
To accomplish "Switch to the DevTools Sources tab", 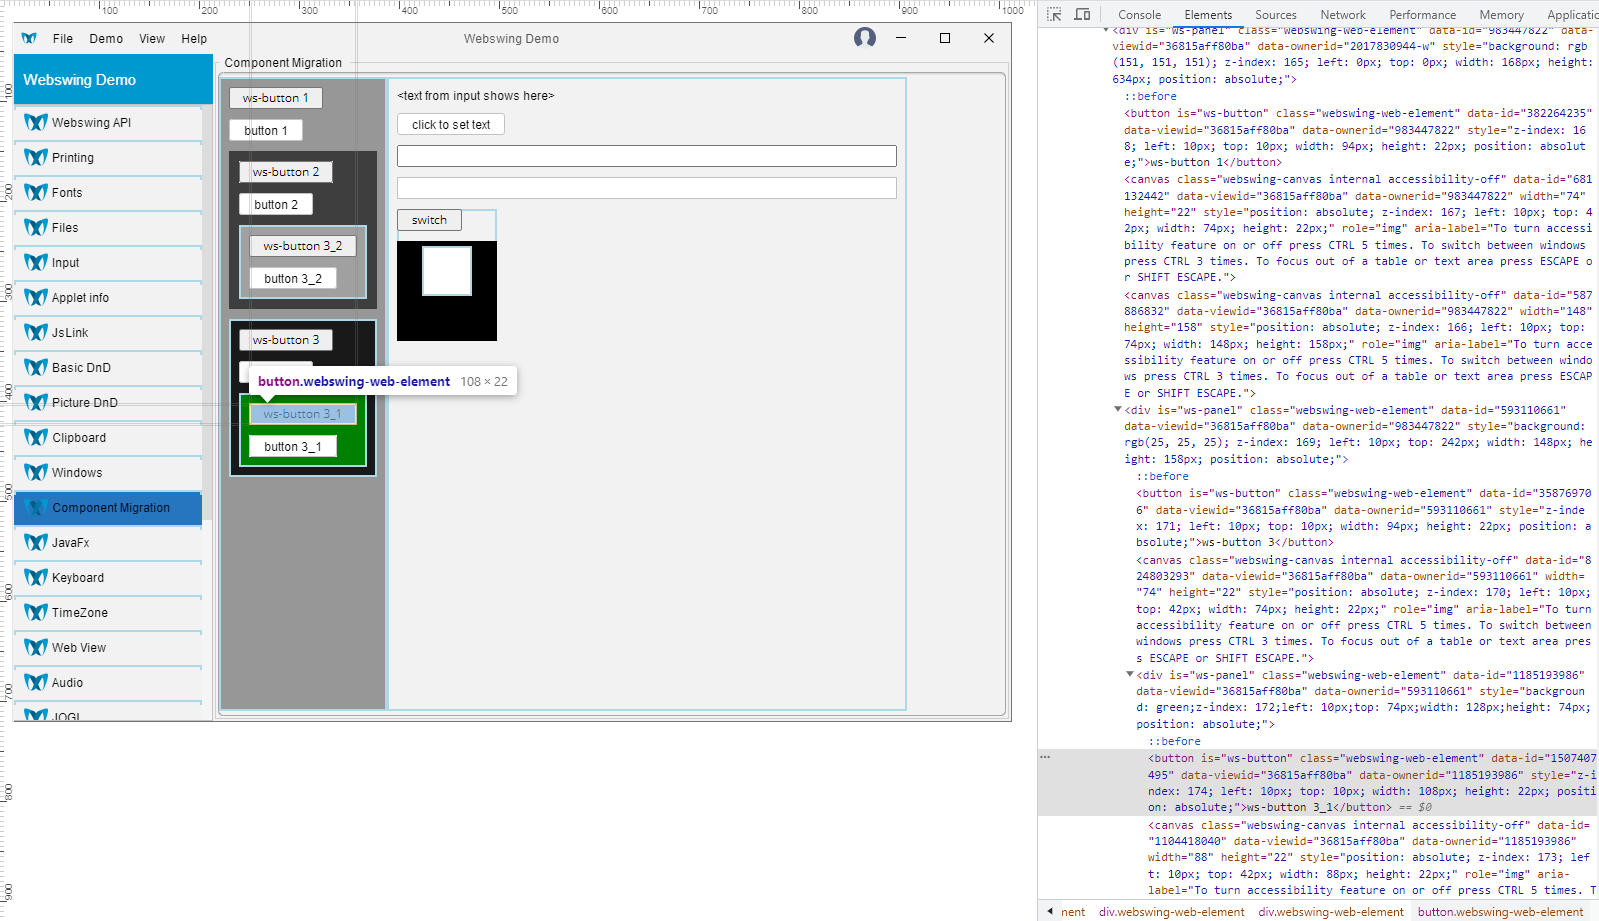I will click(1275, 15).
